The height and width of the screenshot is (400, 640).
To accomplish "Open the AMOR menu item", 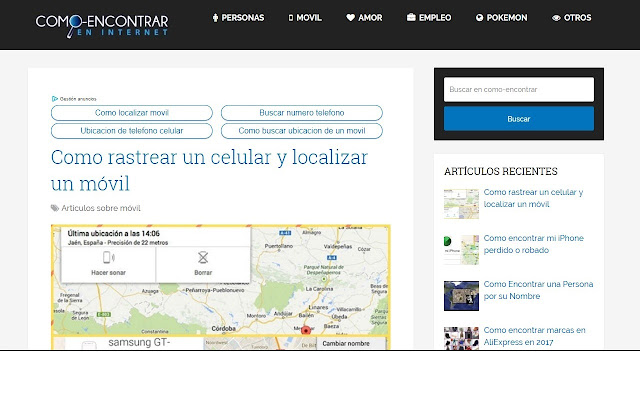I will click(x=364, y=18).
